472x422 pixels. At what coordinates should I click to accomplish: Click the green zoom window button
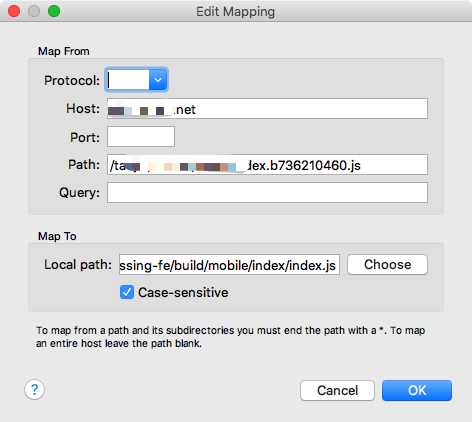pyautogui.click(x=54, y=11)
